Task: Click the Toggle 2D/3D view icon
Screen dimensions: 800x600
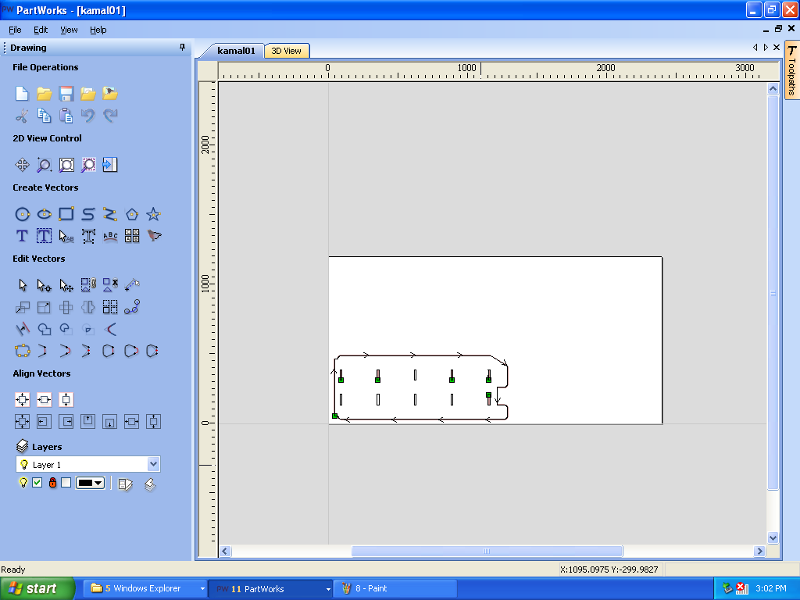Action: click(110, 165)
